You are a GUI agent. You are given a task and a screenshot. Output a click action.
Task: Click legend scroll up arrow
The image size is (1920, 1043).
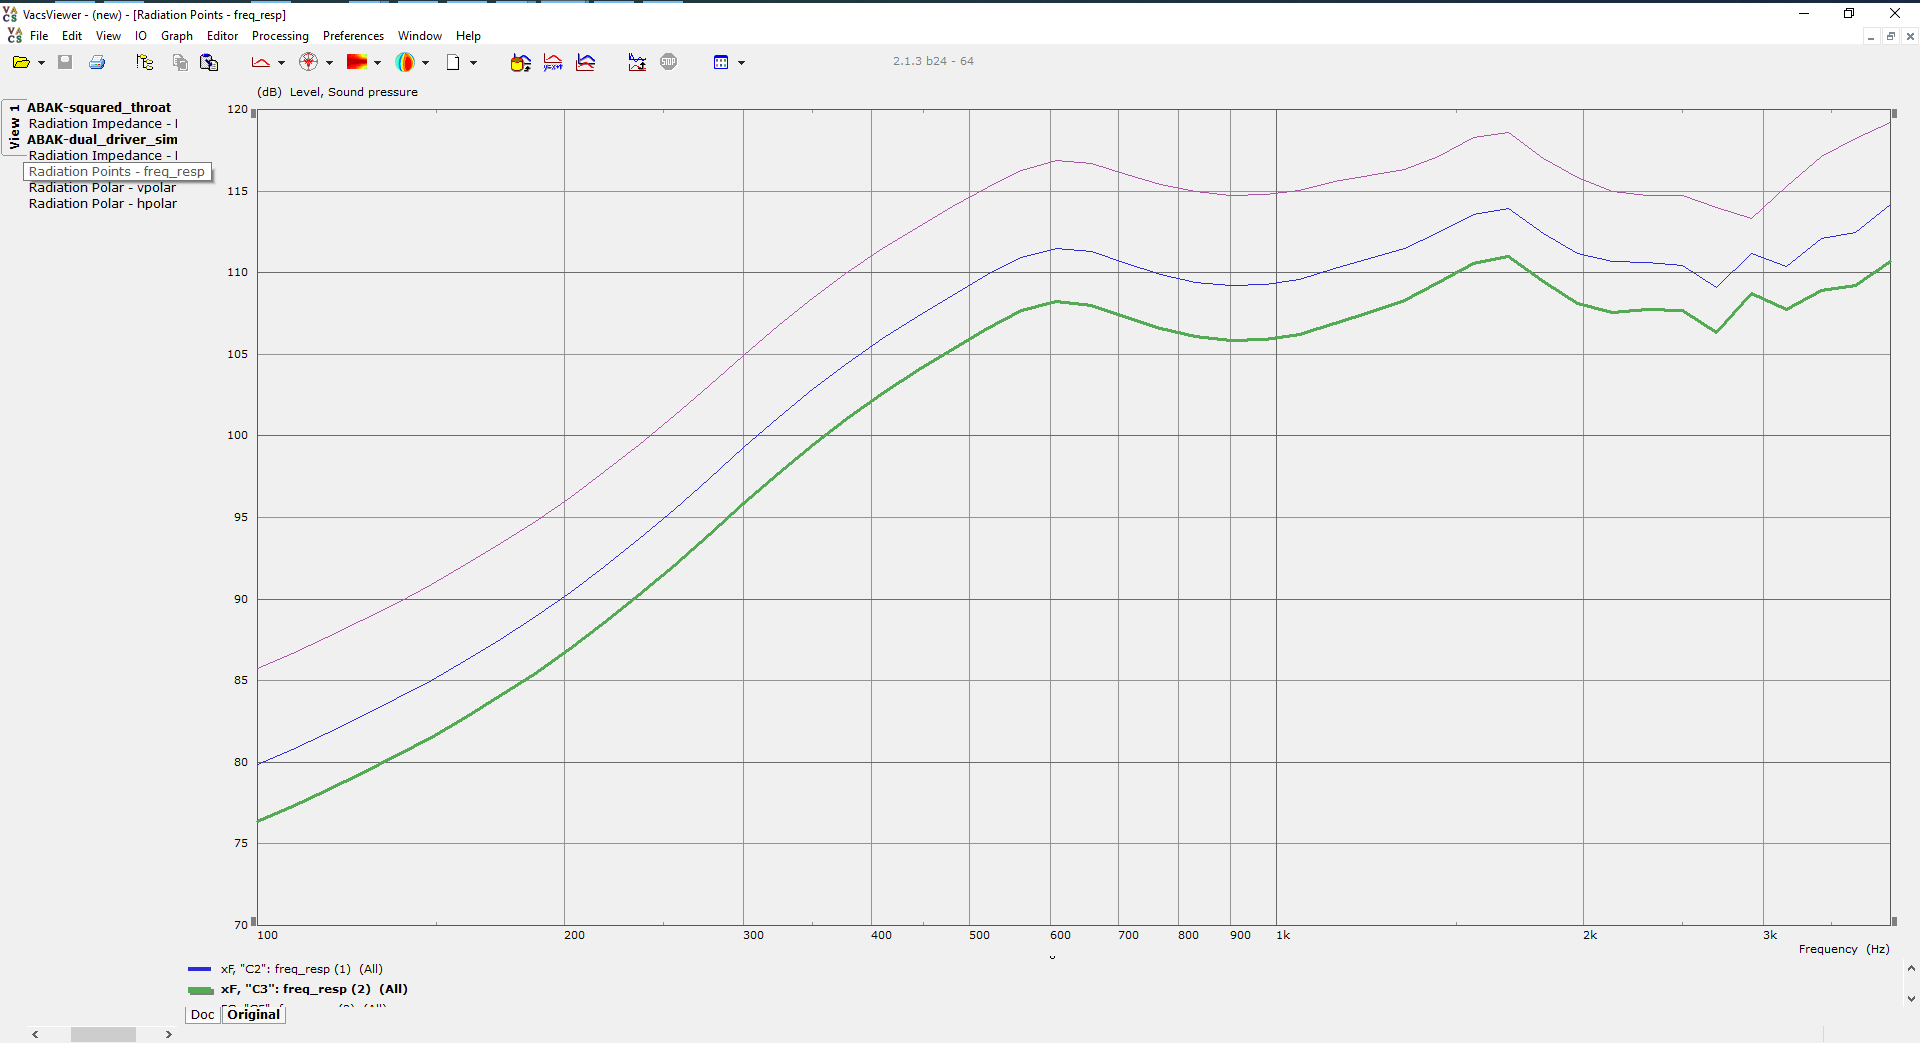tap(1911, 969)
